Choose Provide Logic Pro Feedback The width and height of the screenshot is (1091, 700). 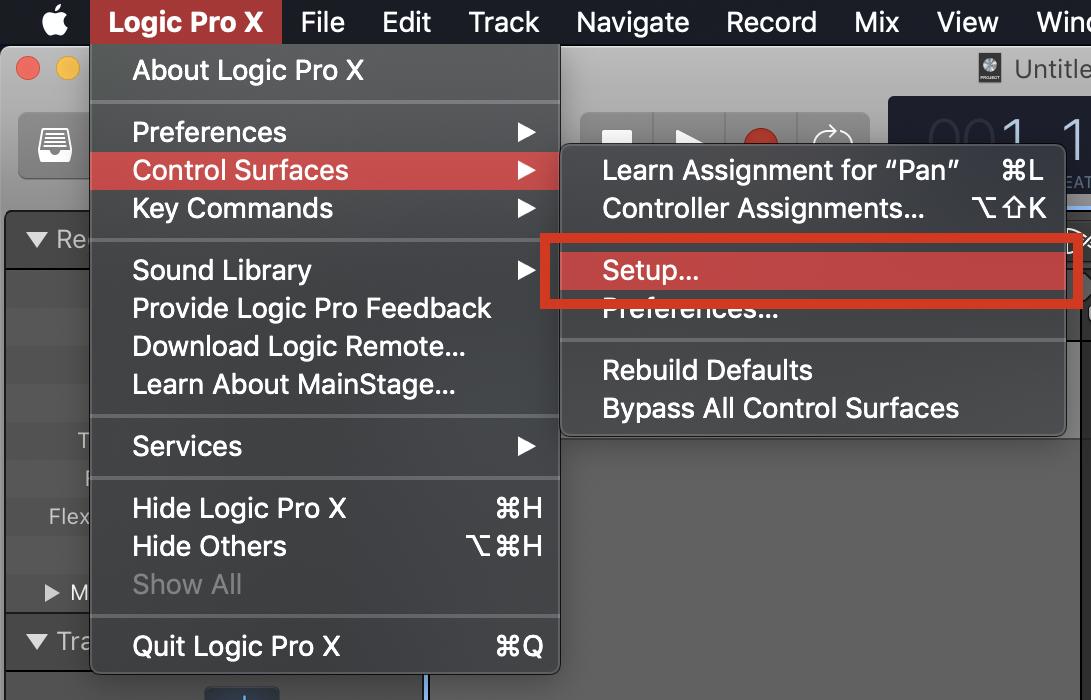[x=325, y=308]
